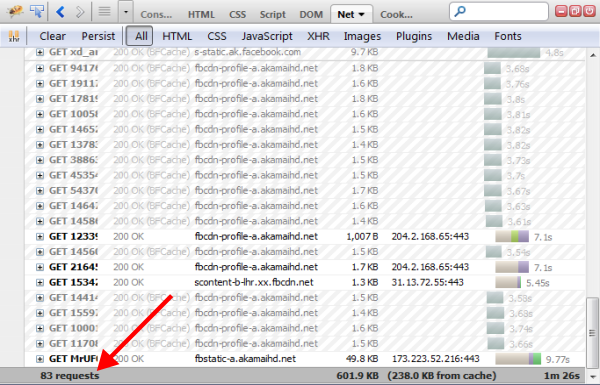Filter requests by Media
Screen dimensions: 600x385
463,36
